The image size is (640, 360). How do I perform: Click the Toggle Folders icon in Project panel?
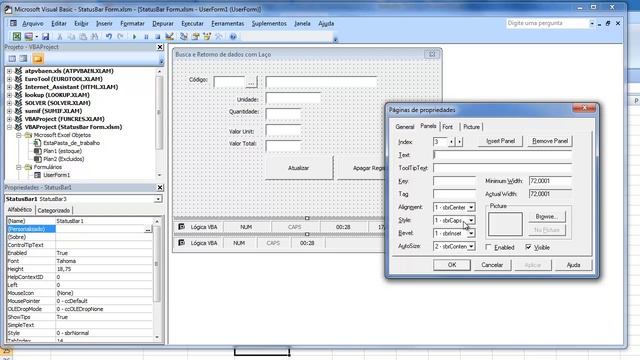click(x=38, y=59)
